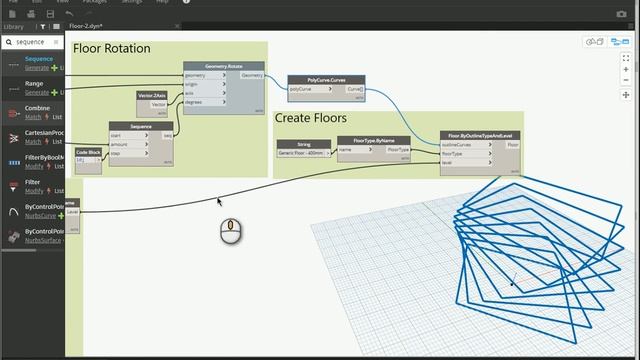
Task: Open the NurbsCurve category link
Action: (40, 216)
